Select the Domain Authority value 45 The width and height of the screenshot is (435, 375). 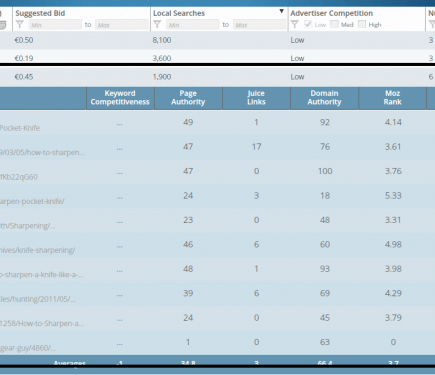(325, 318)
